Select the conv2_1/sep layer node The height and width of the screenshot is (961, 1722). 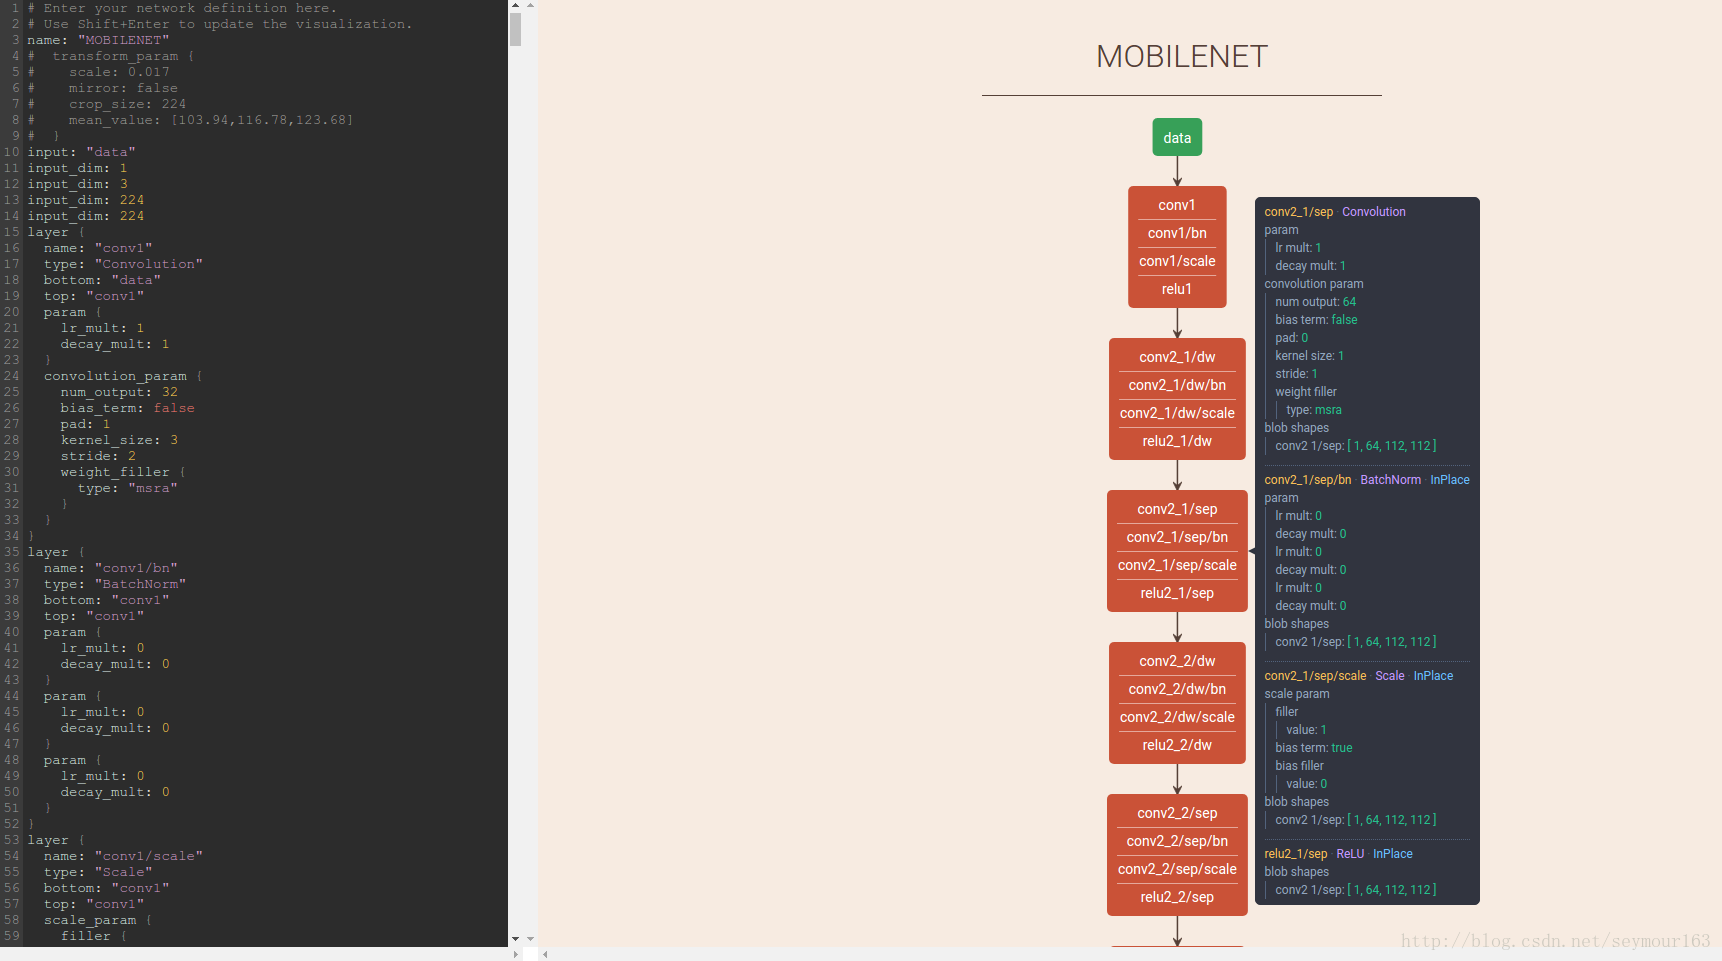1177,509
